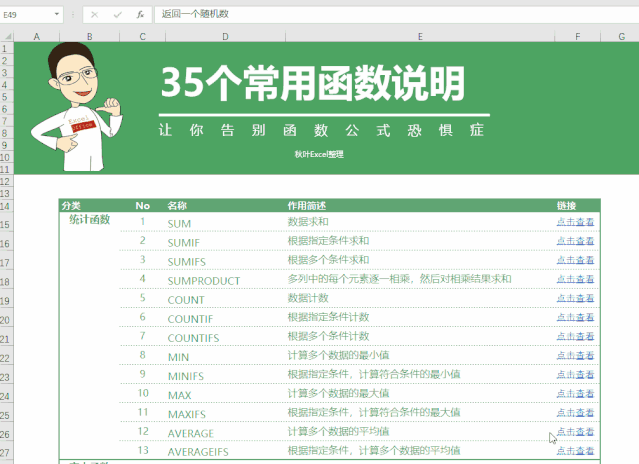This screenshot has width=639, height=464.
Task: Click the 数据求和 description cell
Action: pyautogui.click(x=308, y=222)
